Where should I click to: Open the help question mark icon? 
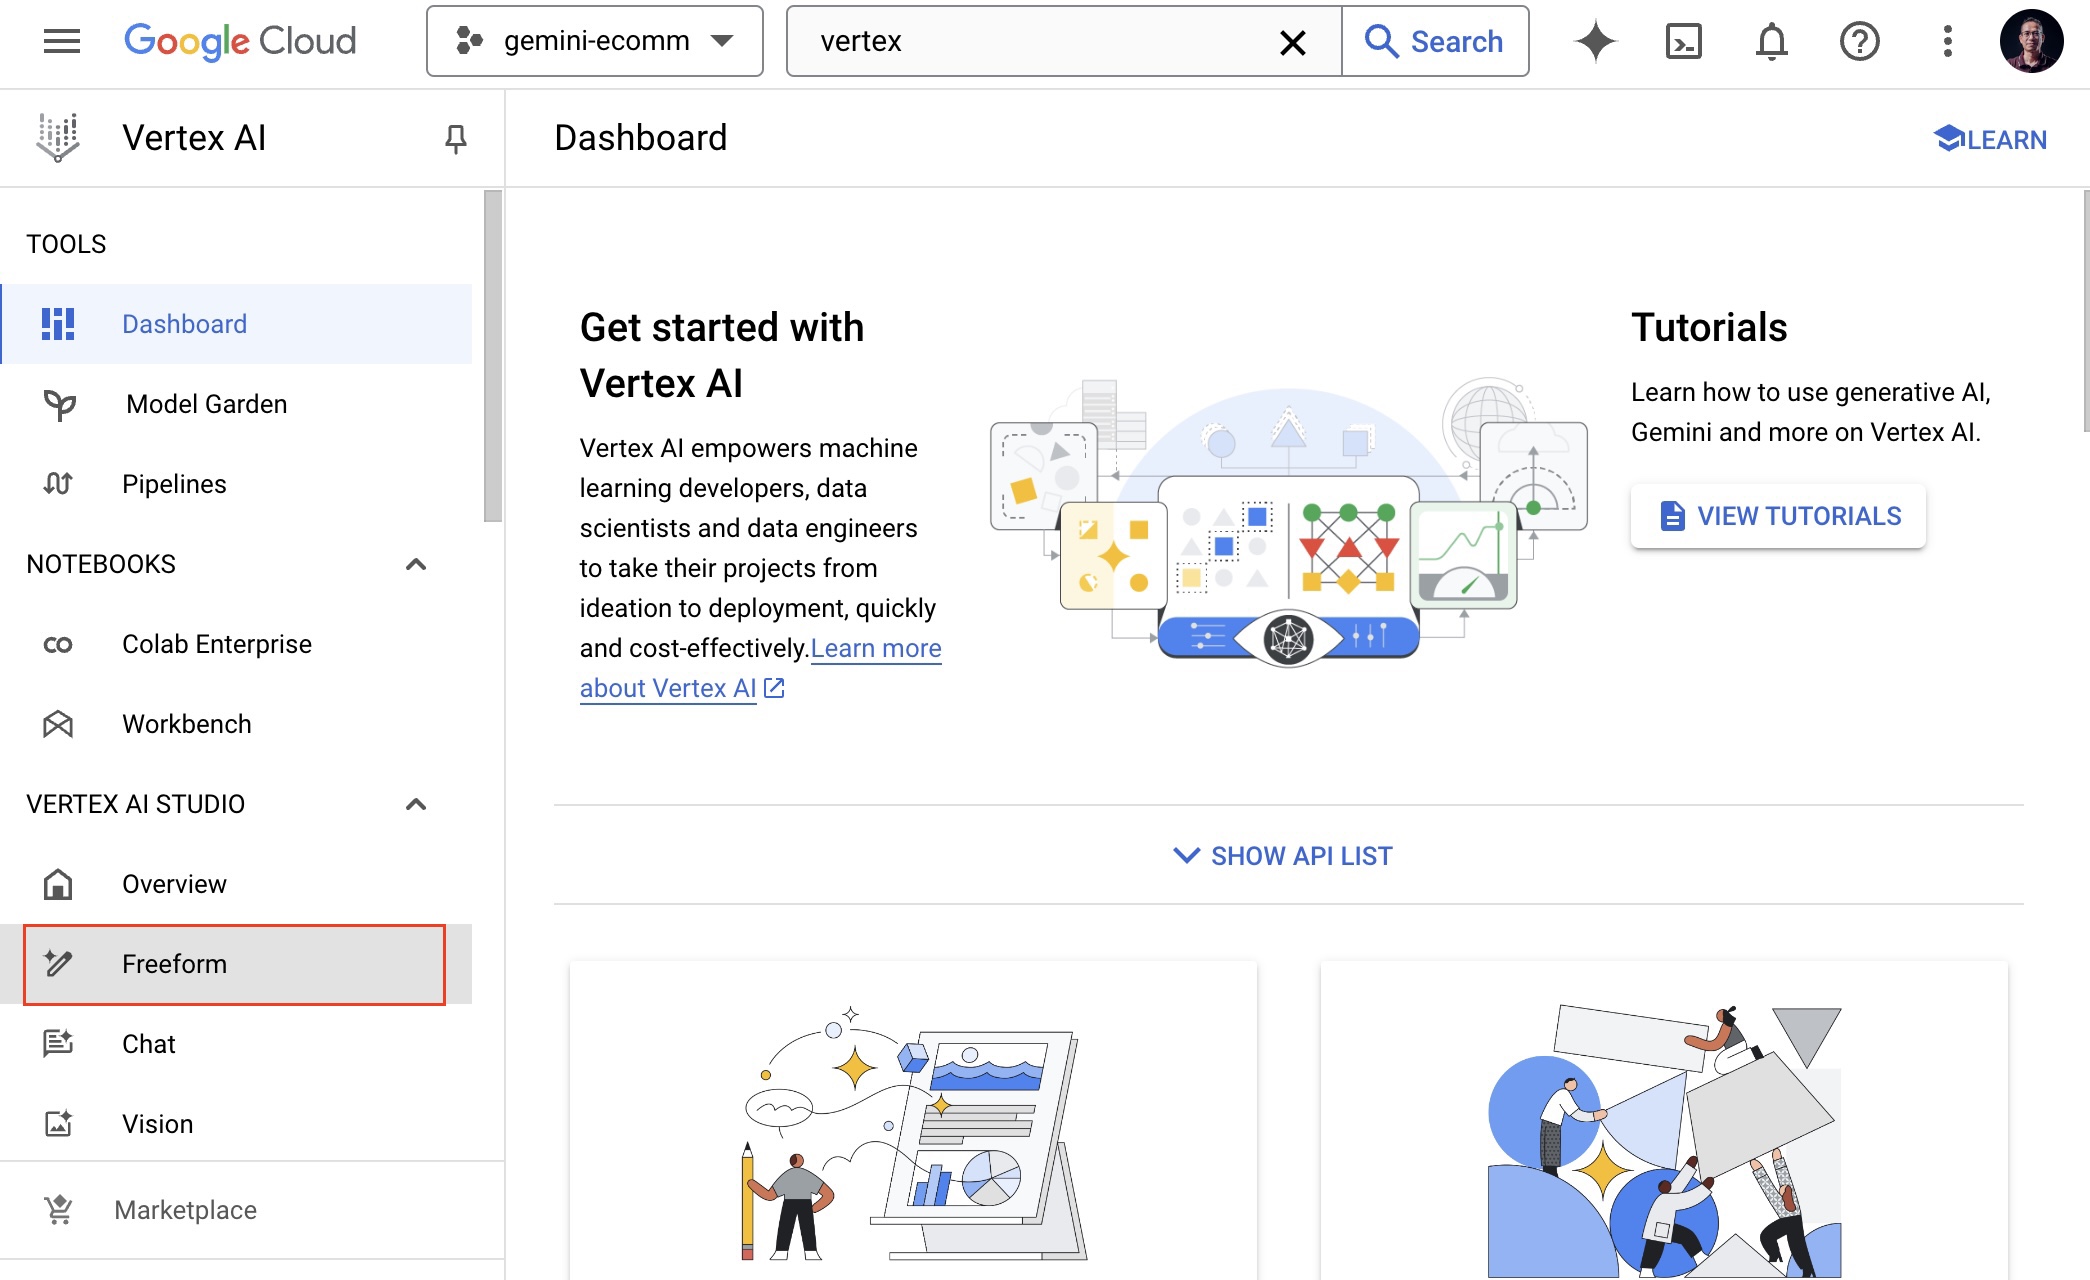point(1859,41)
